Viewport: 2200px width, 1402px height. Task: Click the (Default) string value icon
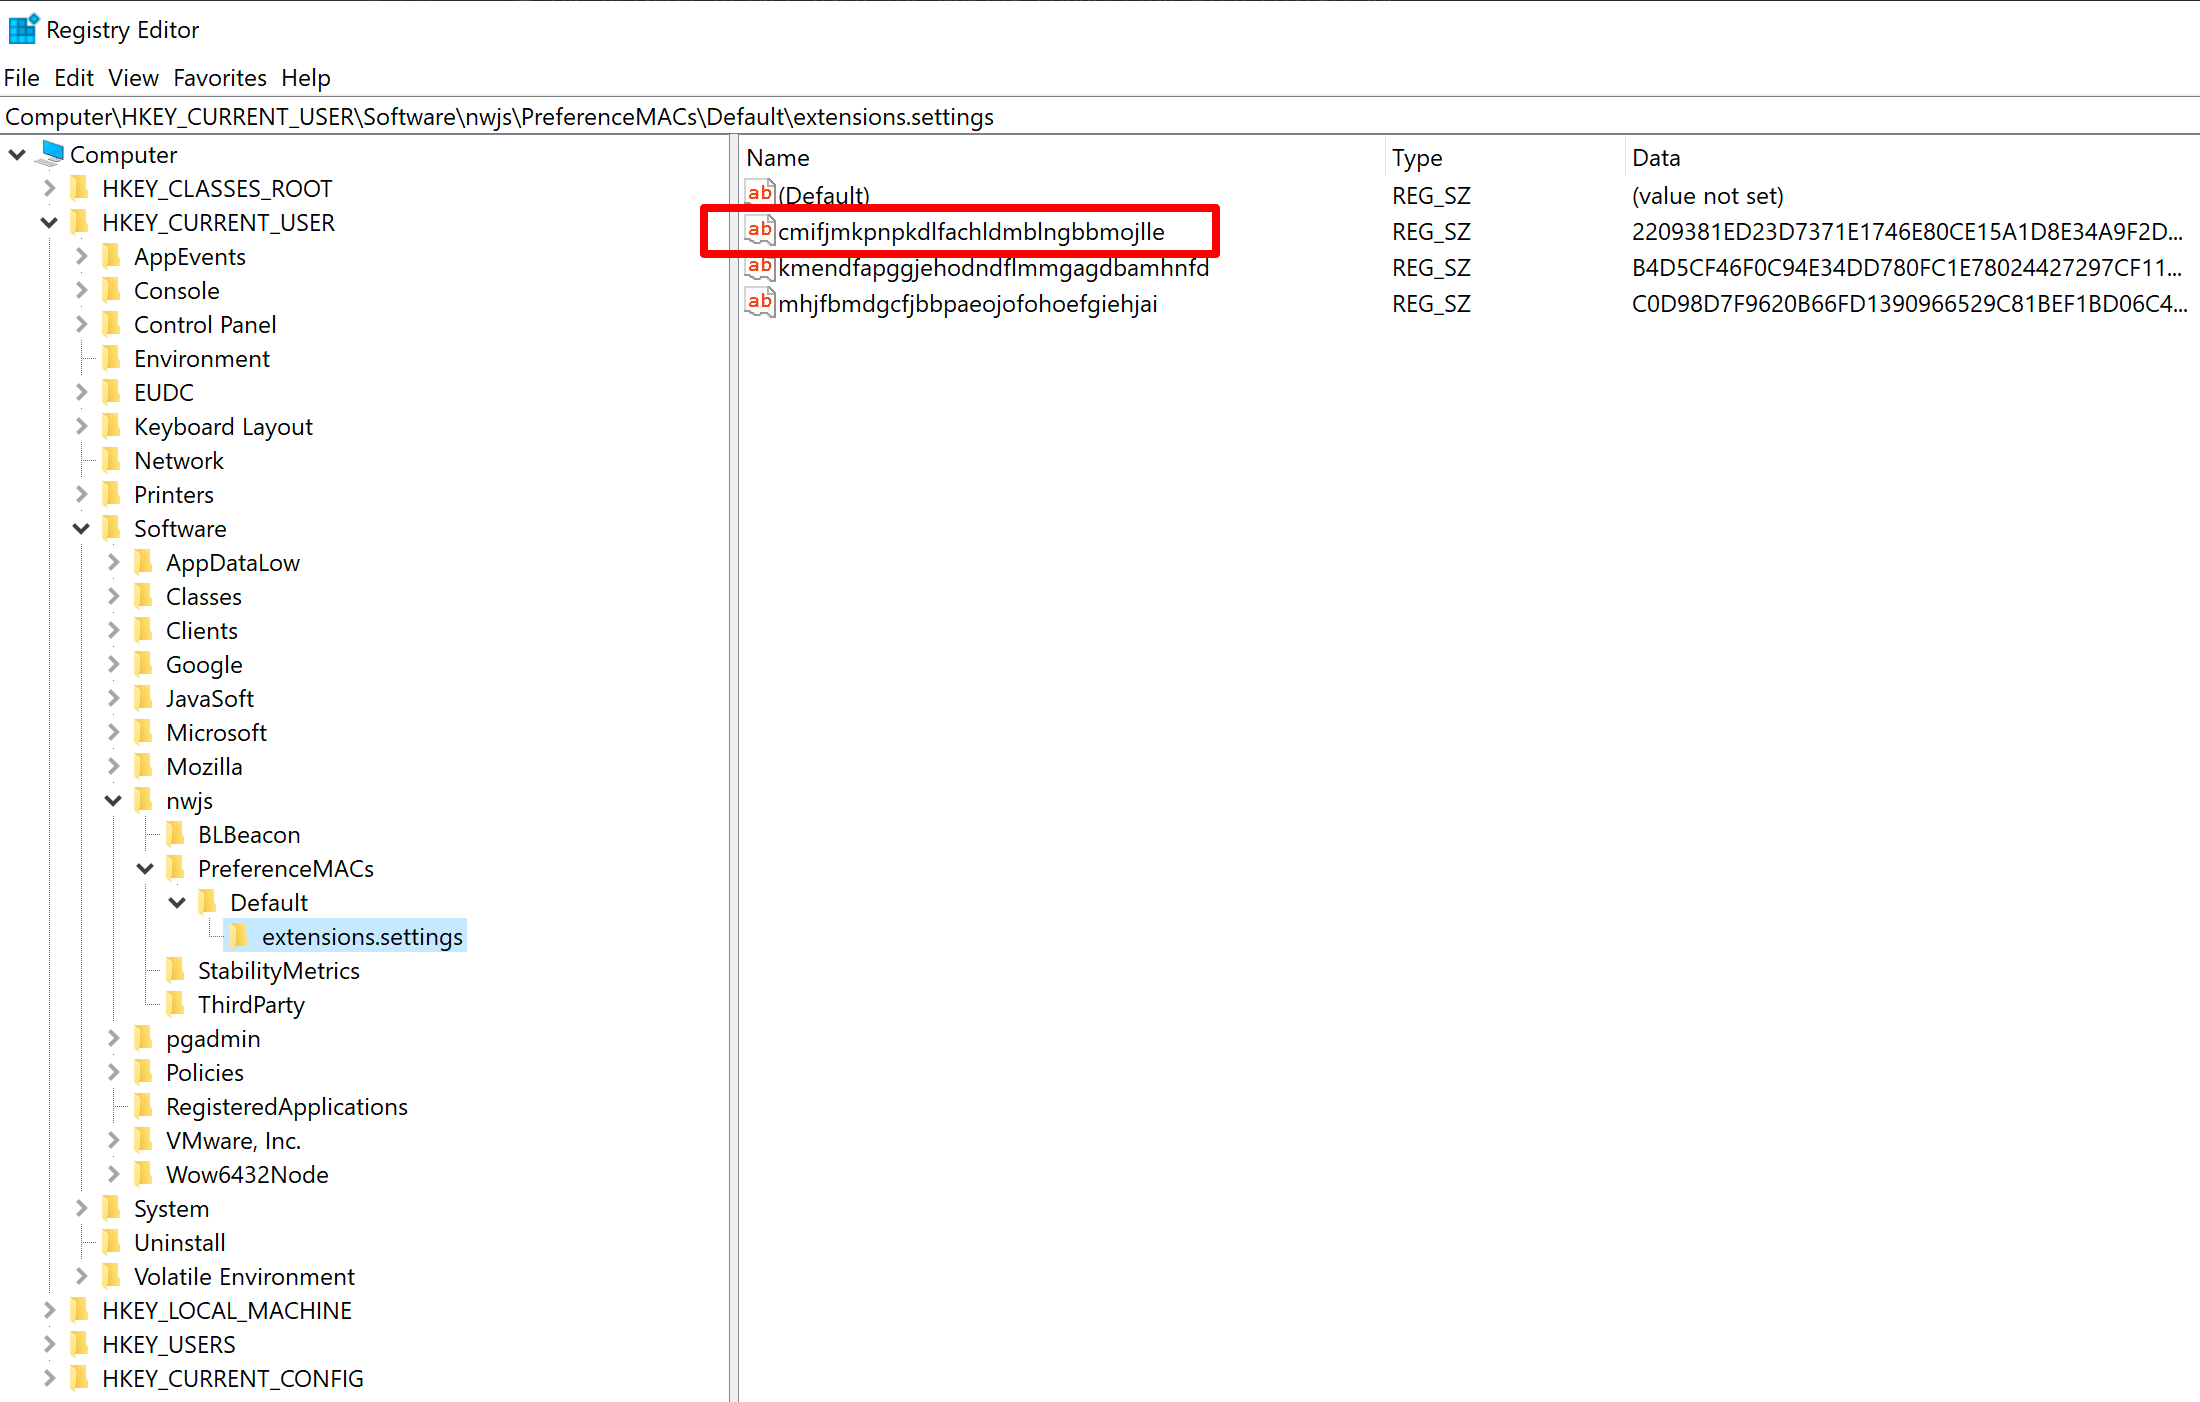760,194
